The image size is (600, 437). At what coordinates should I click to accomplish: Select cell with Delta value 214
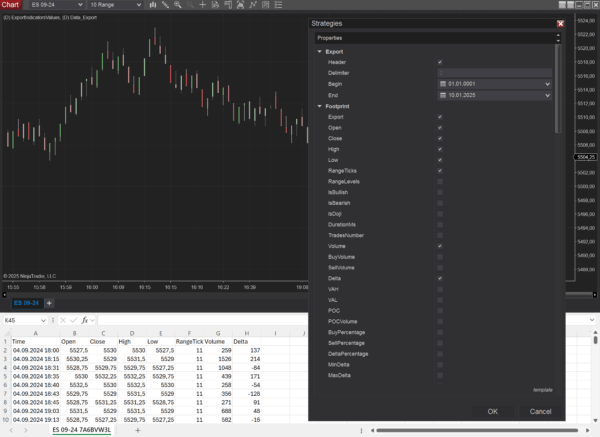(x=247, y=359)
